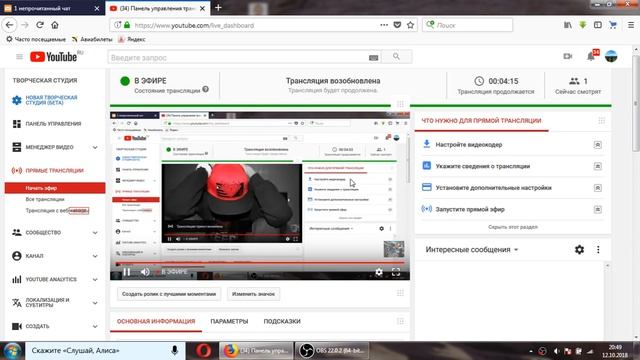Open the create video camera icon
This screenshot has width=640, height=360.
tap(568, 56)
